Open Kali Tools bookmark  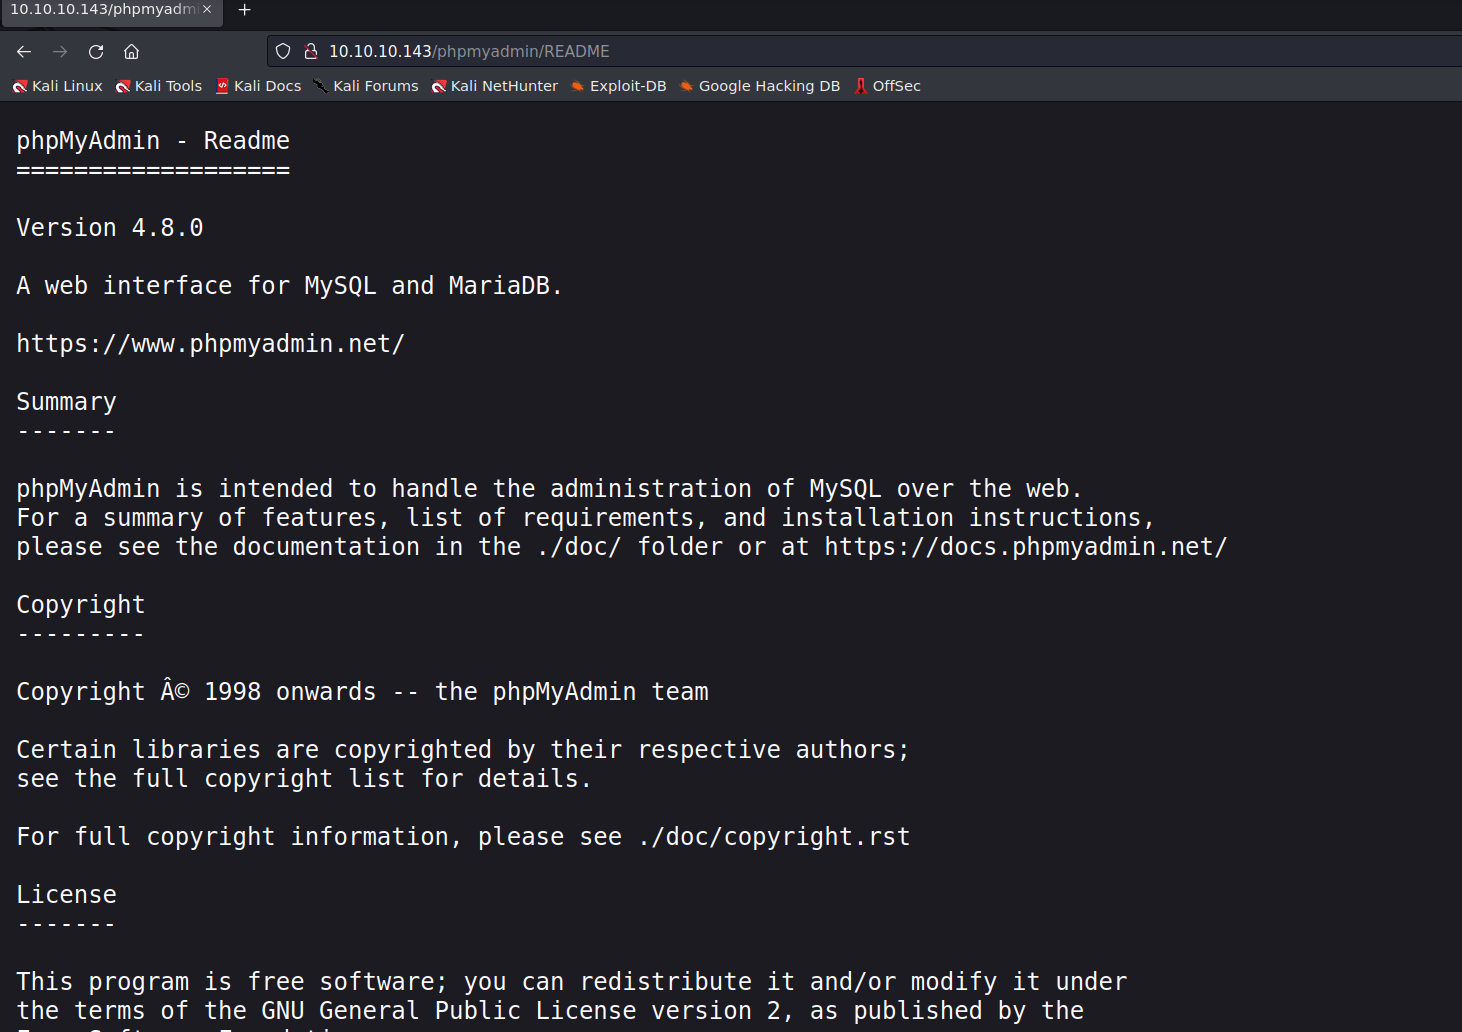pyautogui.click(x=159, y=86)
